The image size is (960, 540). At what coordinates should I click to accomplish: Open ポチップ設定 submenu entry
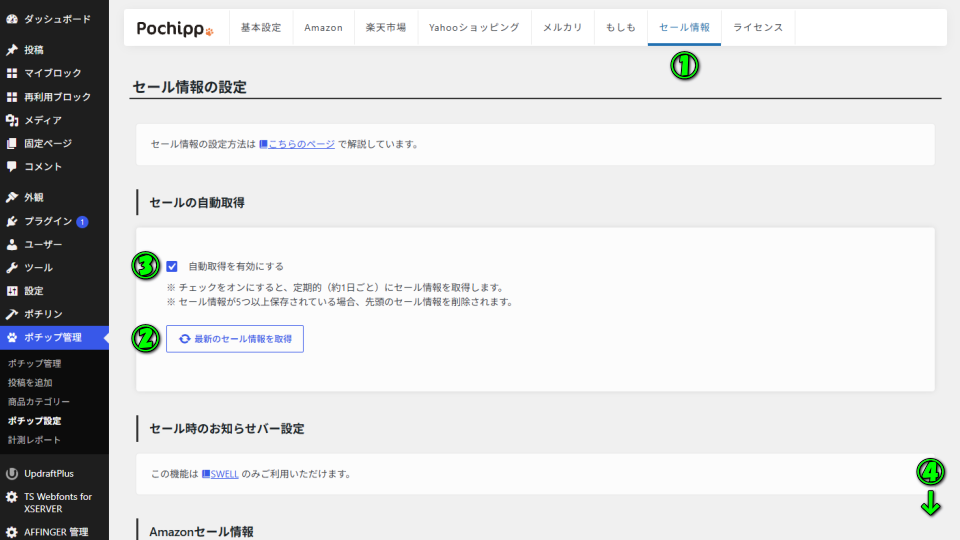(34, 421)
